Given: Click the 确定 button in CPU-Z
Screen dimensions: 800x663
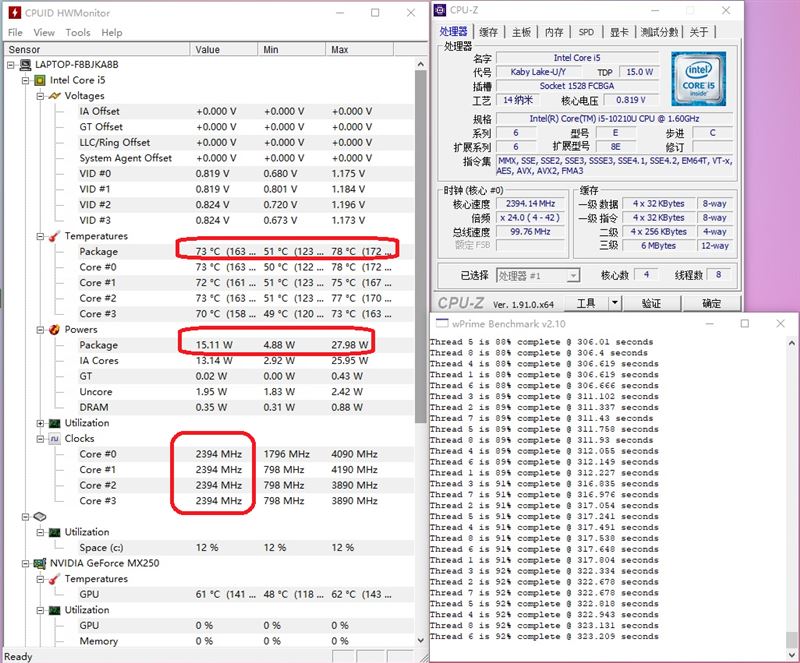Looking at the screenshot, I should tap(711, 303).
